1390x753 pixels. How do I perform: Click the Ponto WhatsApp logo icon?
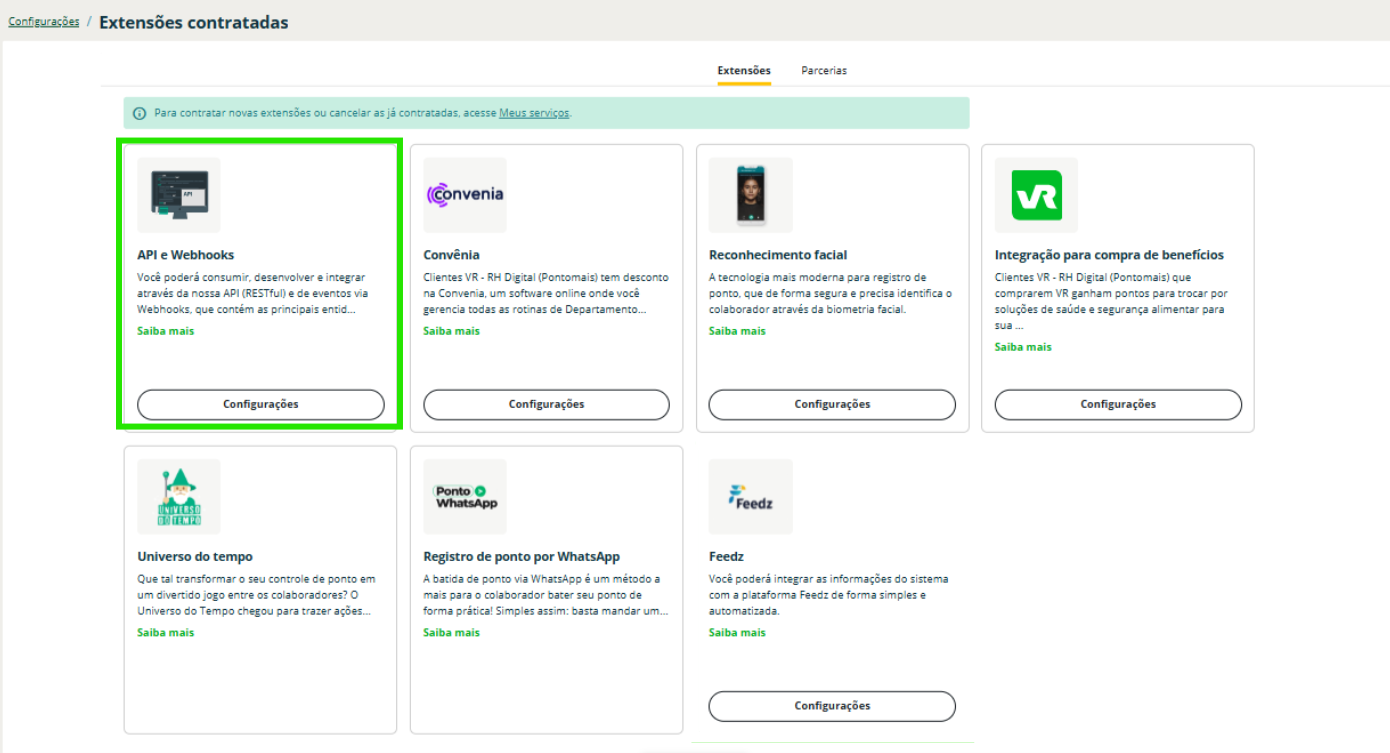[x=464, y=497]
